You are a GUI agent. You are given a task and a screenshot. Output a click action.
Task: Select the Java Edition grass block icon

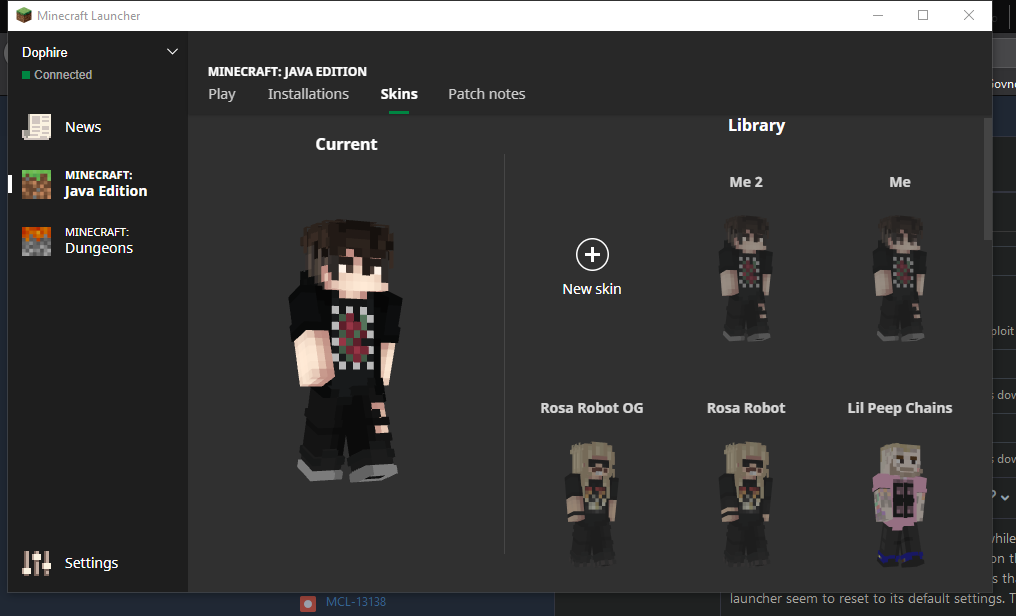coord(36,184)
